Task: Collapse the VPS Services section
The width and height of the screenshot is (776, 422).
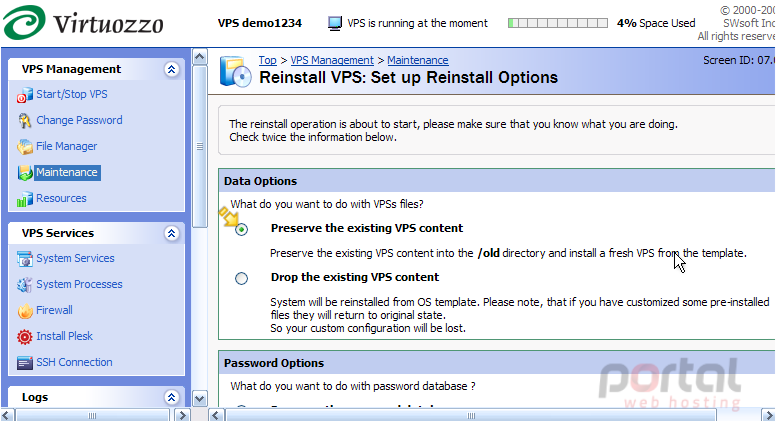Action: pyautogui.click(x=171, y=234)
